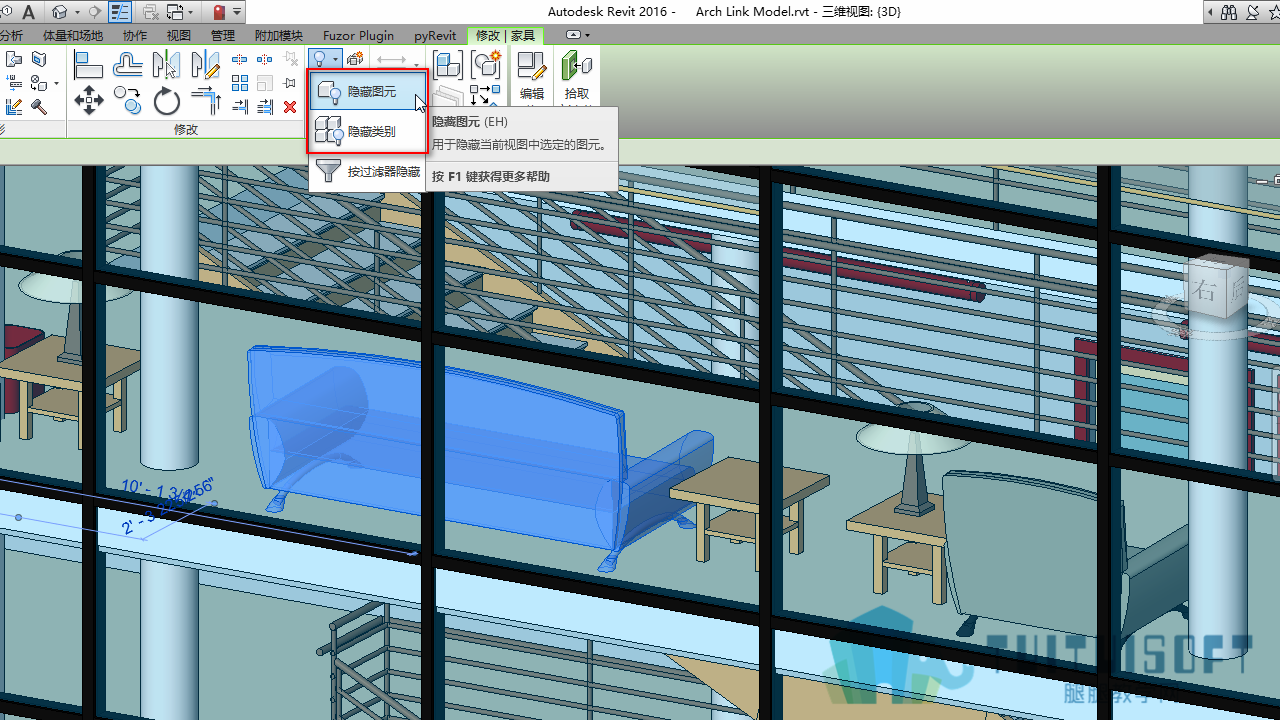
Task: Select the Align tool in the Modify panel
Action: tap(89, 66)
